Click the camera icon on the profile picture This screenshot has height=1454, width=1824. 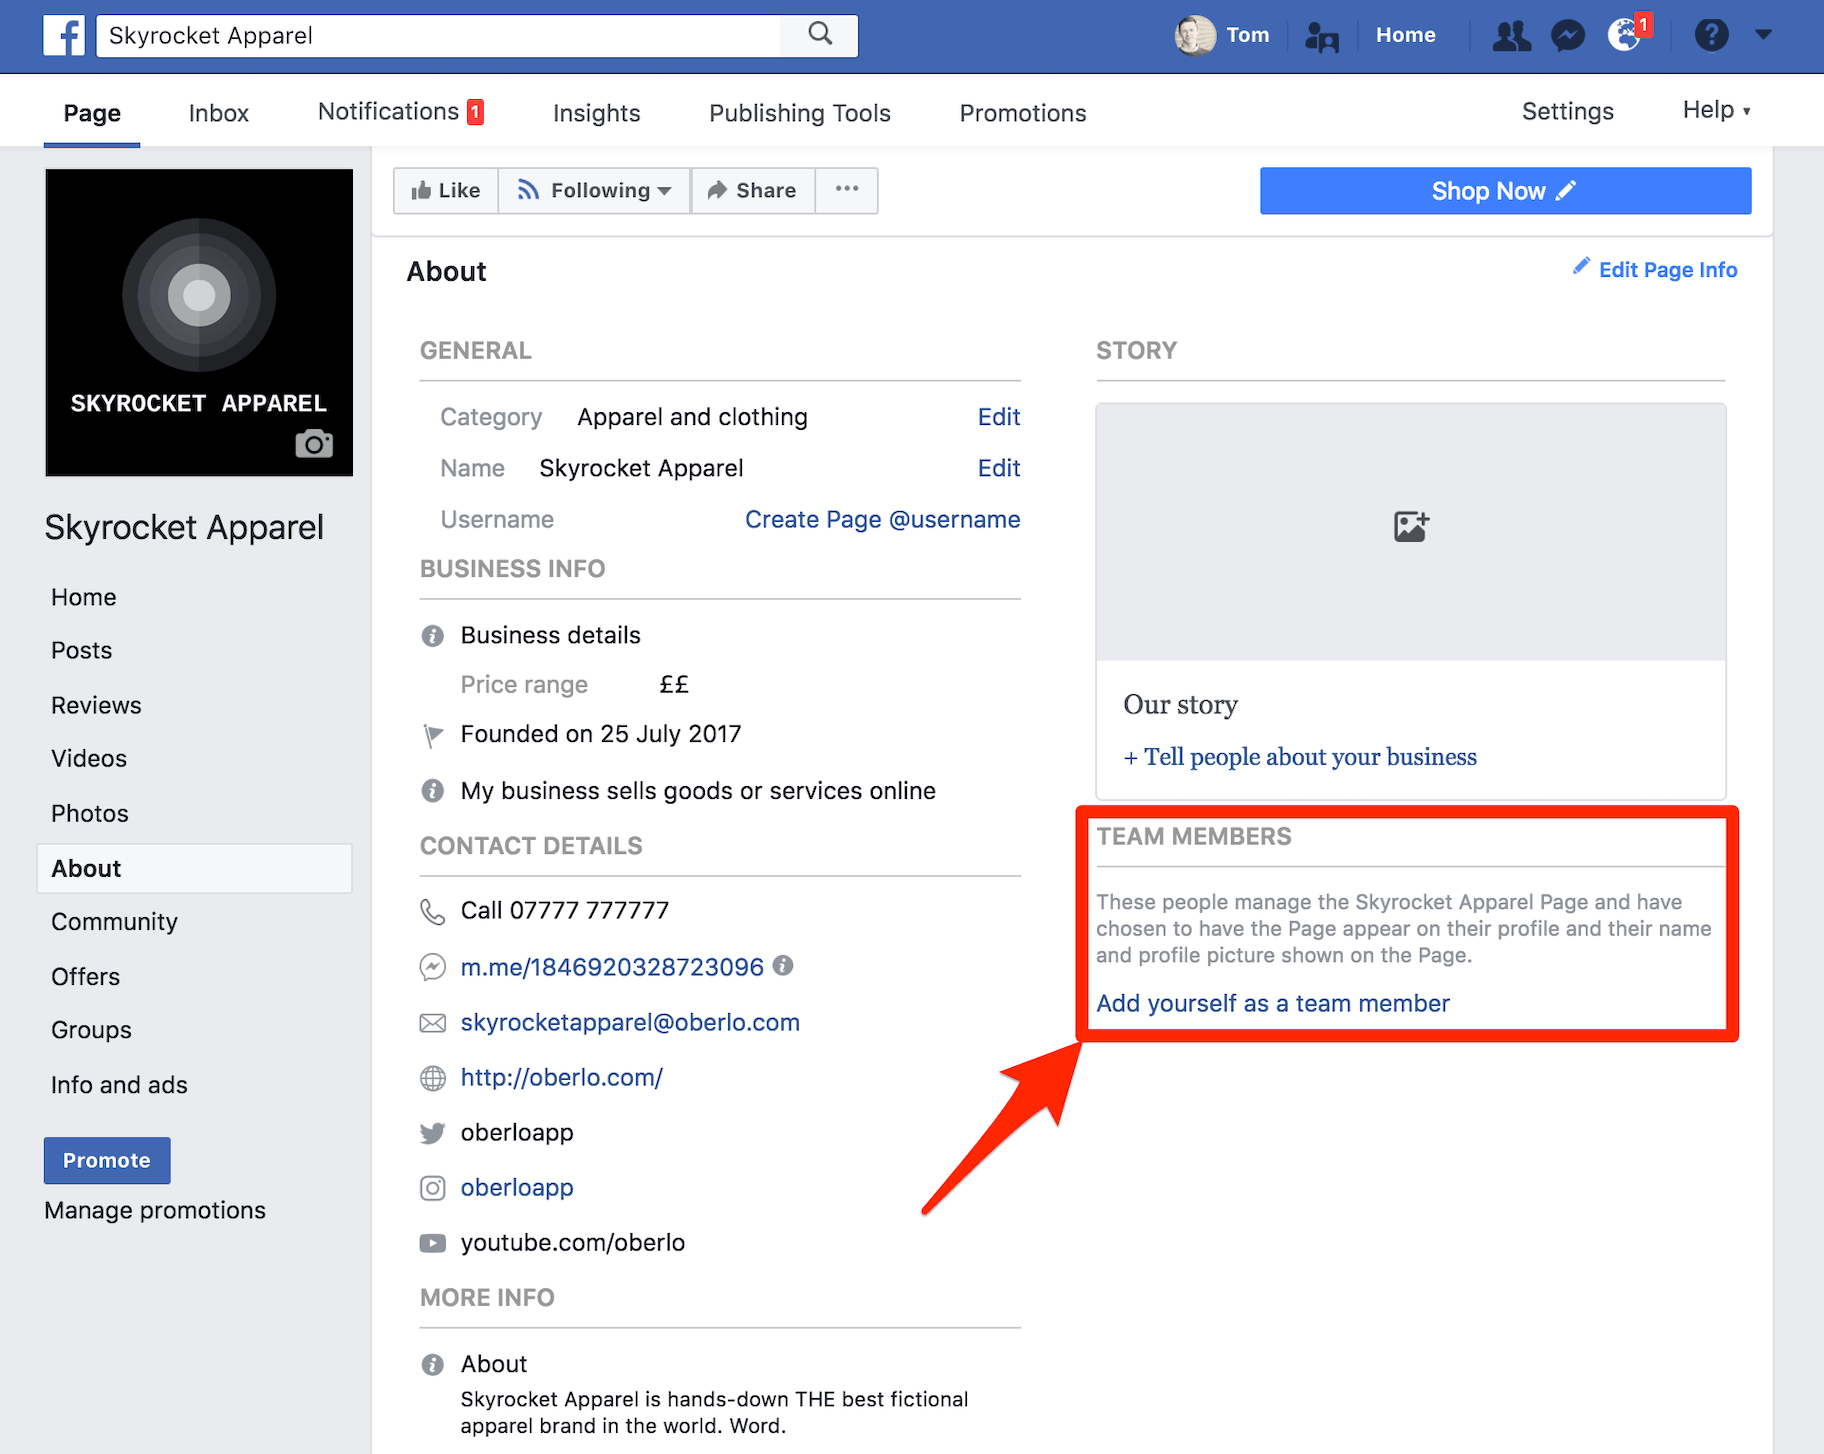[313, 444]
